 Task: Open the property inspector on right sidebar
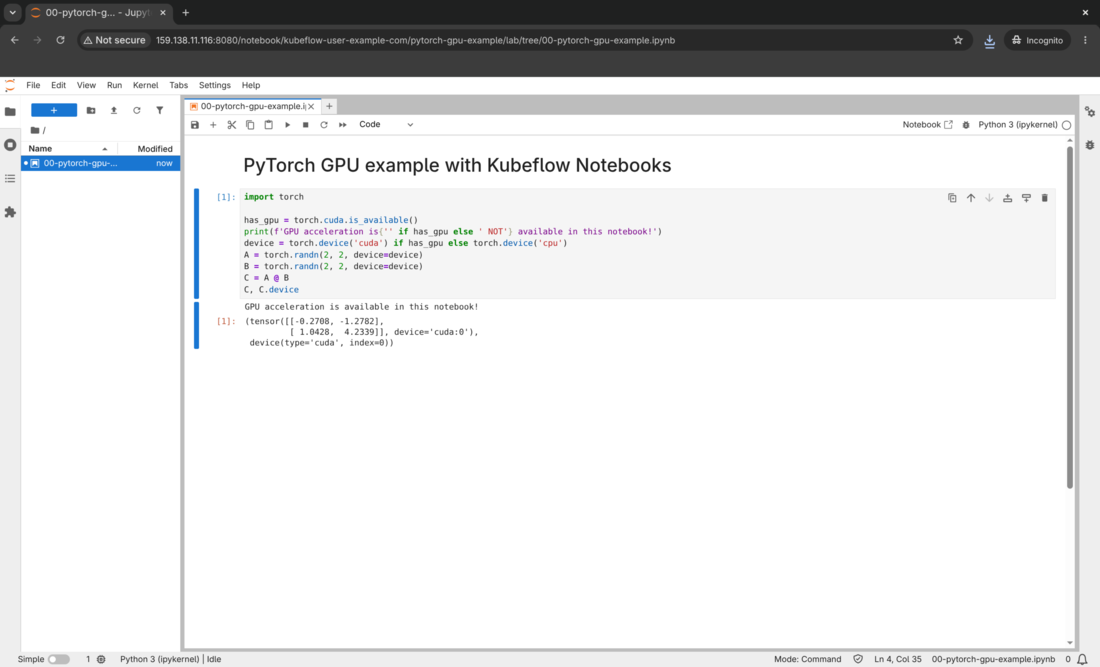(1089, 112)
